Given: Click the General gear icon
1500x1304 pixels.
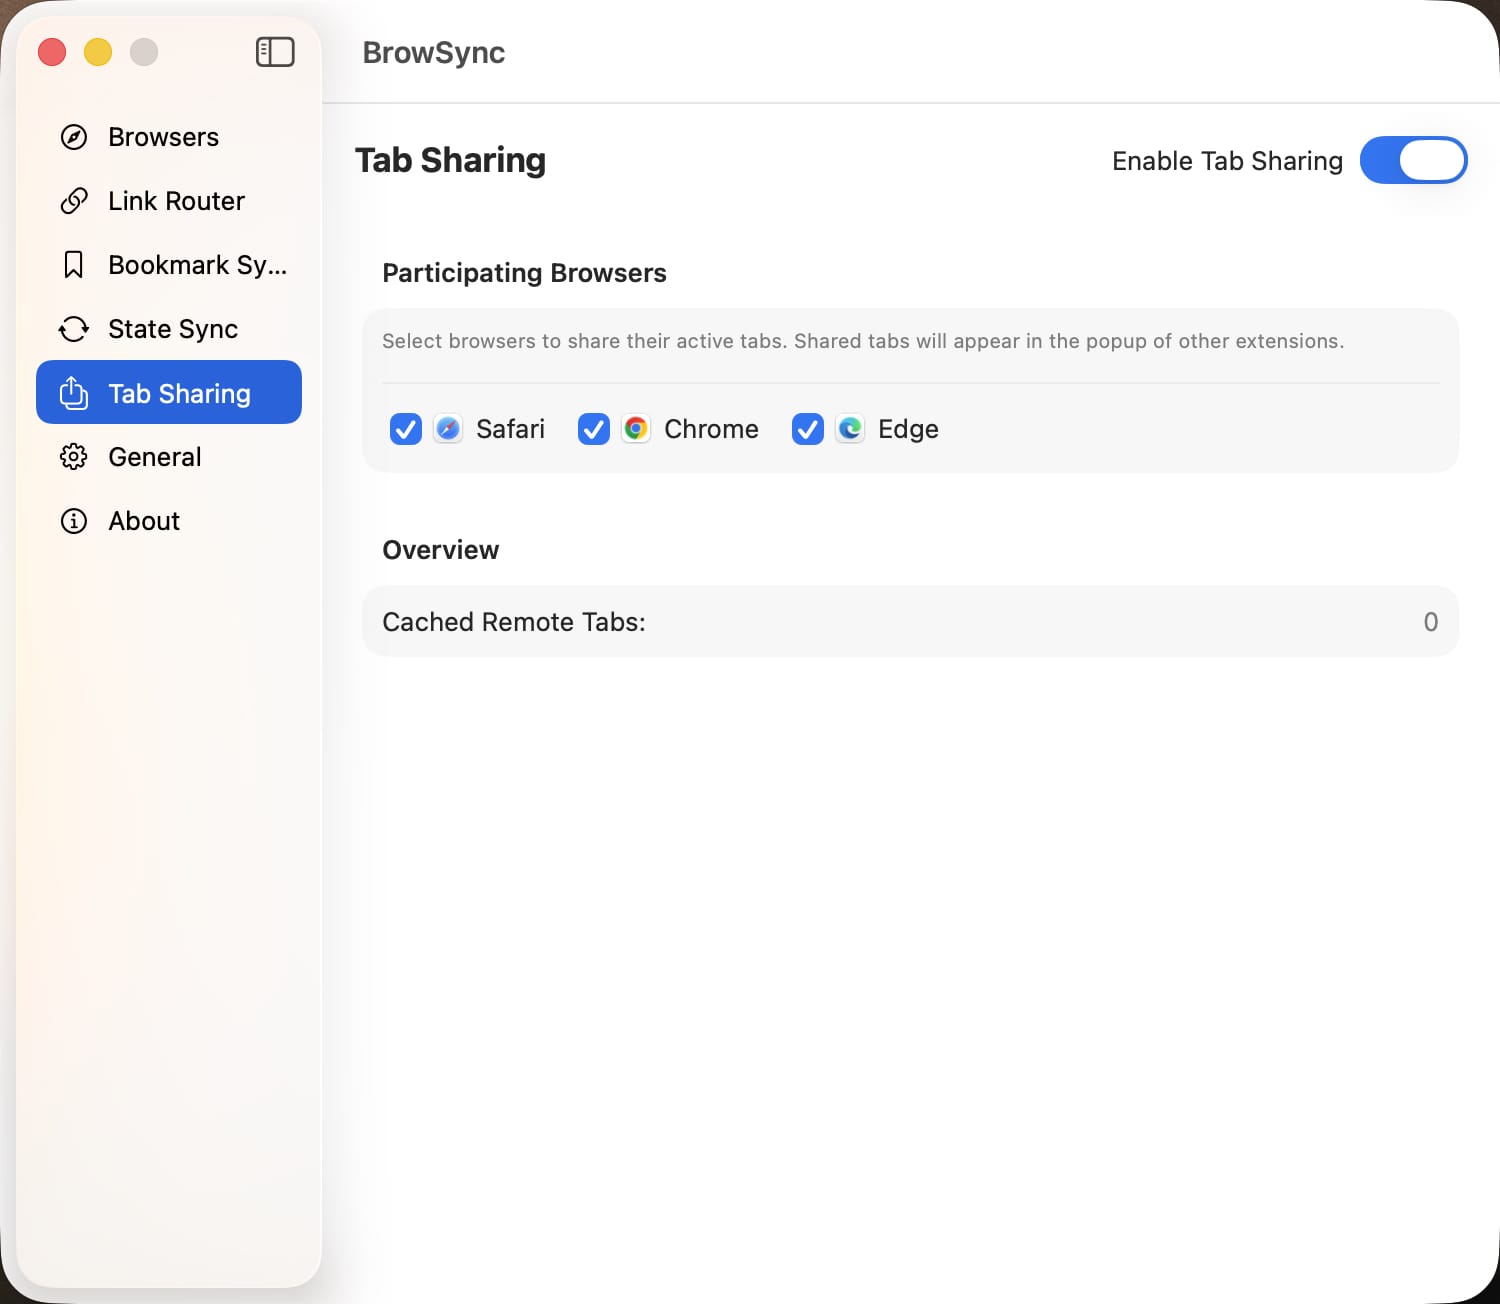Looking at the screenshot, I should pos(74,457).
